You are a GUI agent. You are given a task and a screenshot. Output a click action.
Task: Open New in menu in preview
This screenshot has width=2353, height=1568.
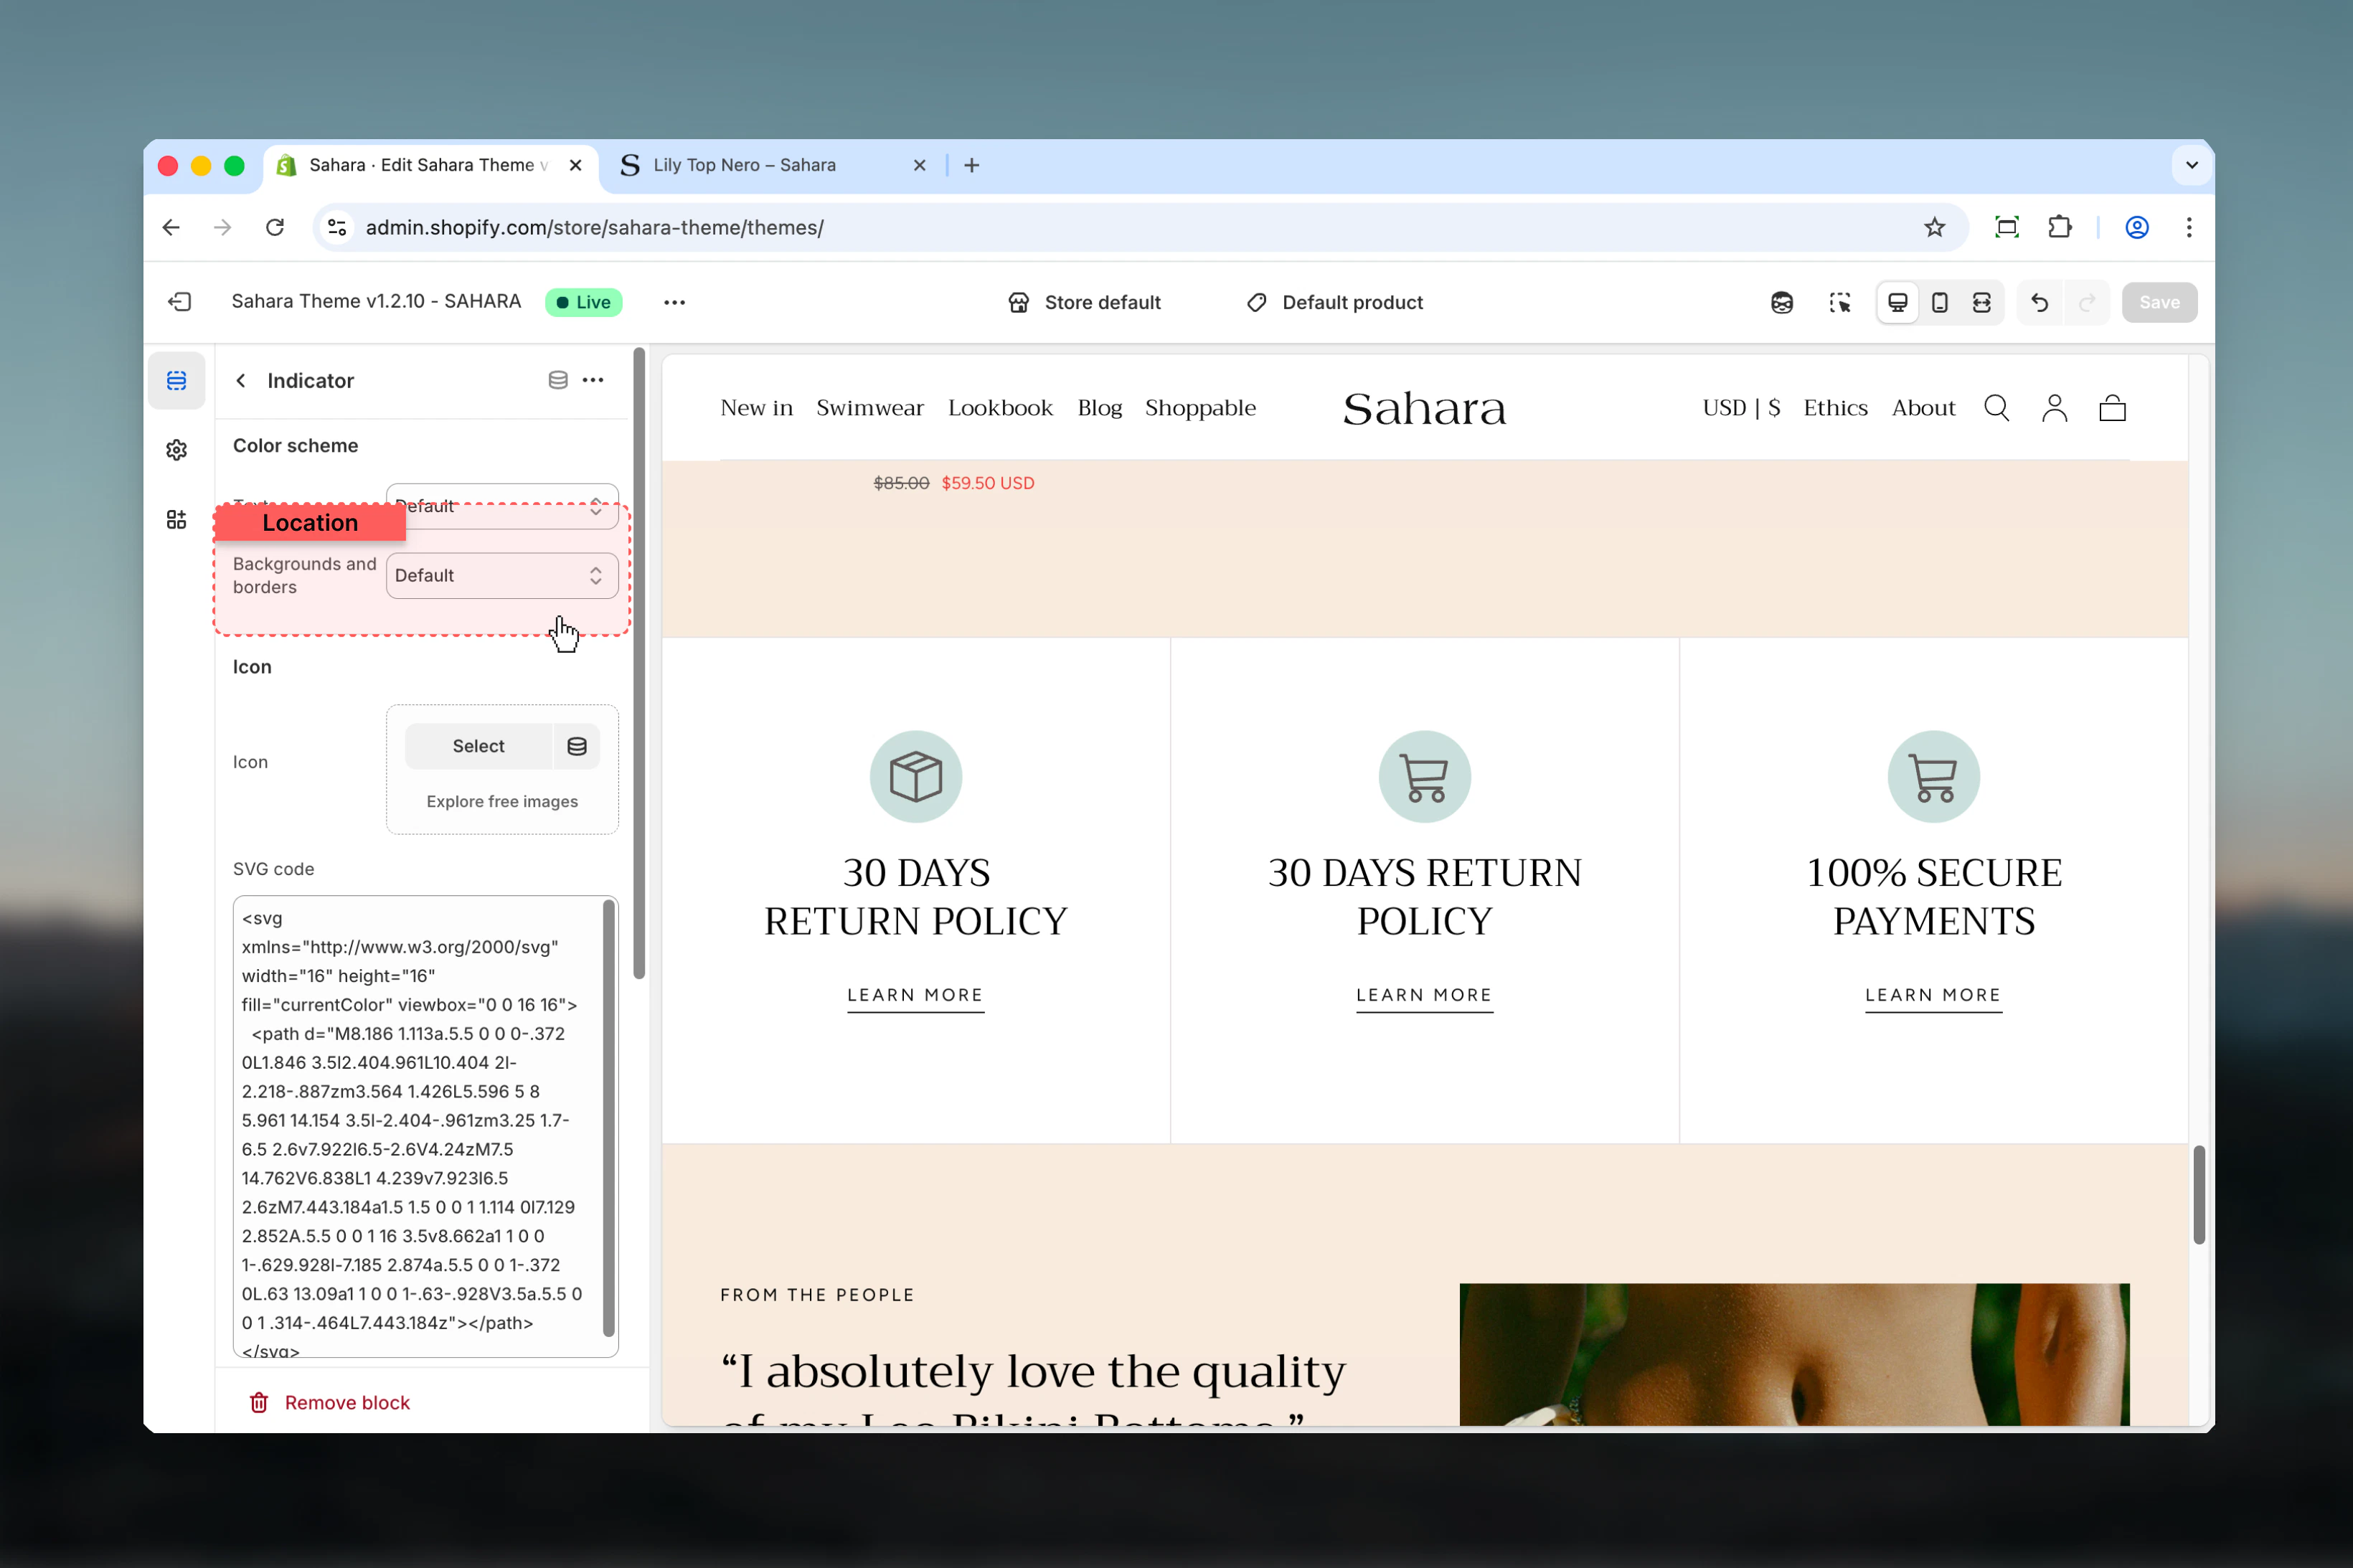point(756,407)
